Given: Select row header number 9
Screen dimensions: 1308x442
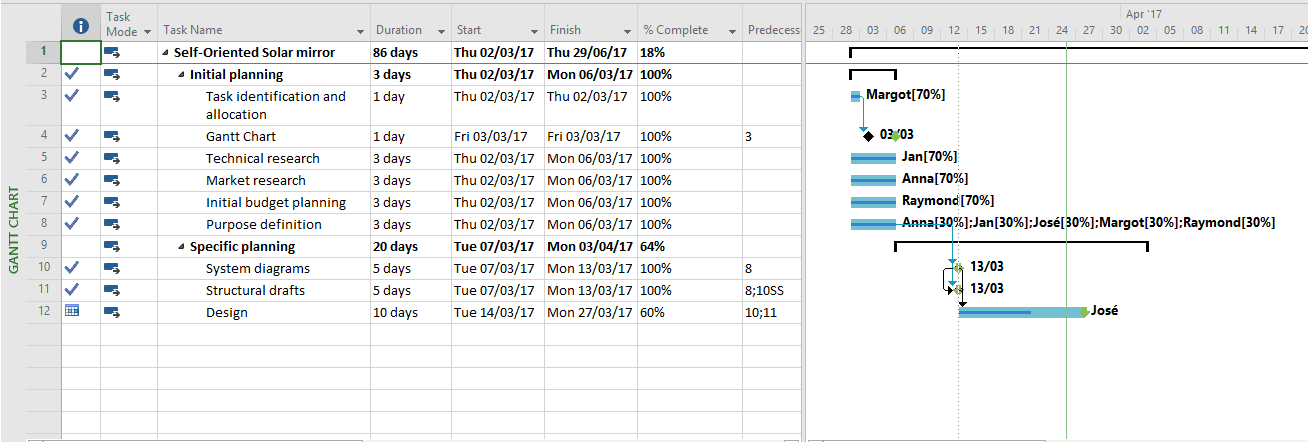Looking at the screenshot, I should coord(44,246).
